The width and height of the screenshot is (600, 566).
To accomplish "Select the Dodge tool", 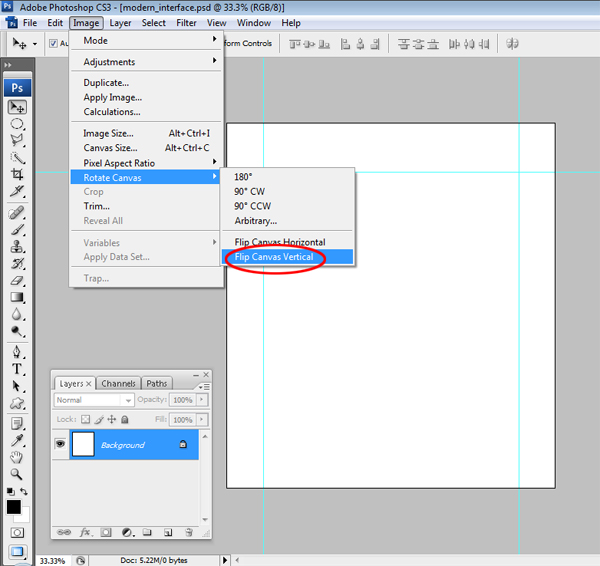I will 17,331.
